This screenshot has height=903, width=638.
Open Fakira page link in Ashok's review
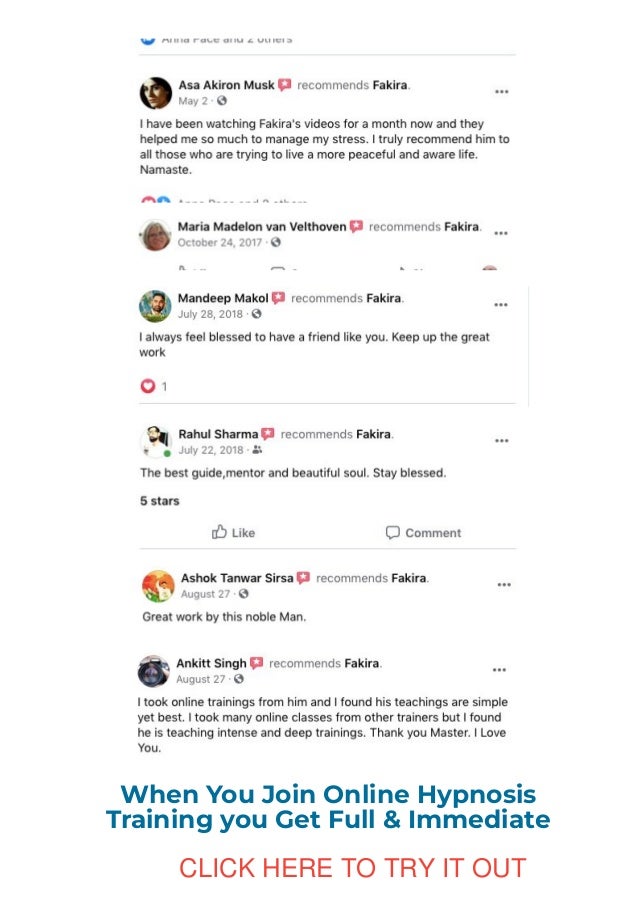tap(409, 578)
